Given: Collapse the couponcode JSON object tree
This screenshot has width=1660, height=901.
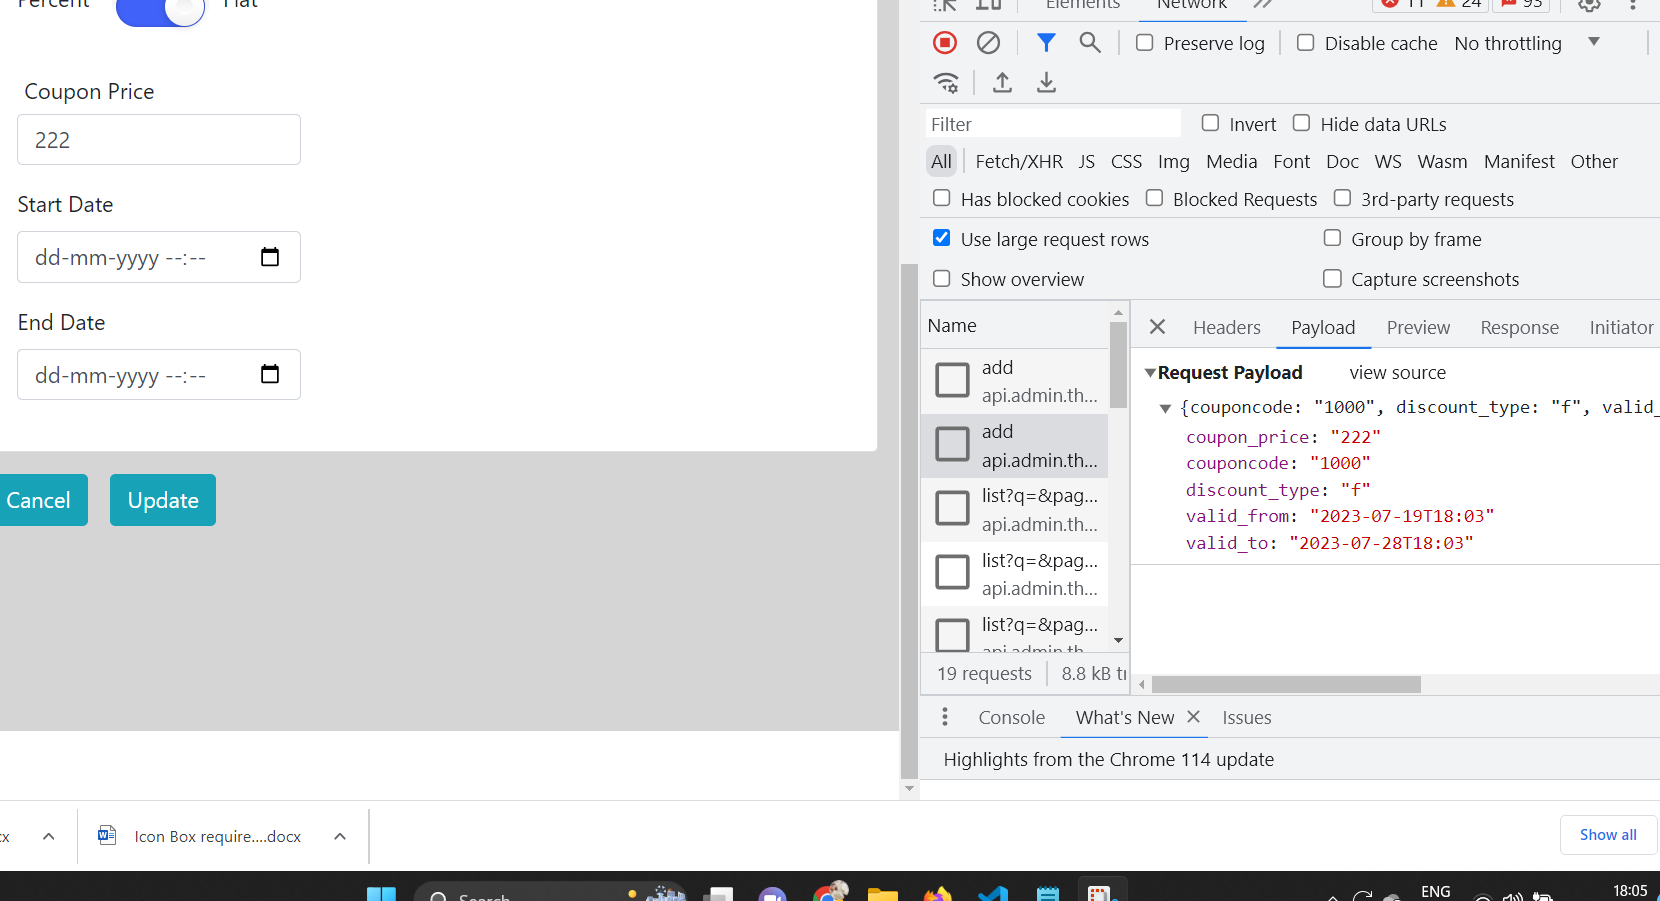Looking at the screenshot, I should tap(1165, 408).
